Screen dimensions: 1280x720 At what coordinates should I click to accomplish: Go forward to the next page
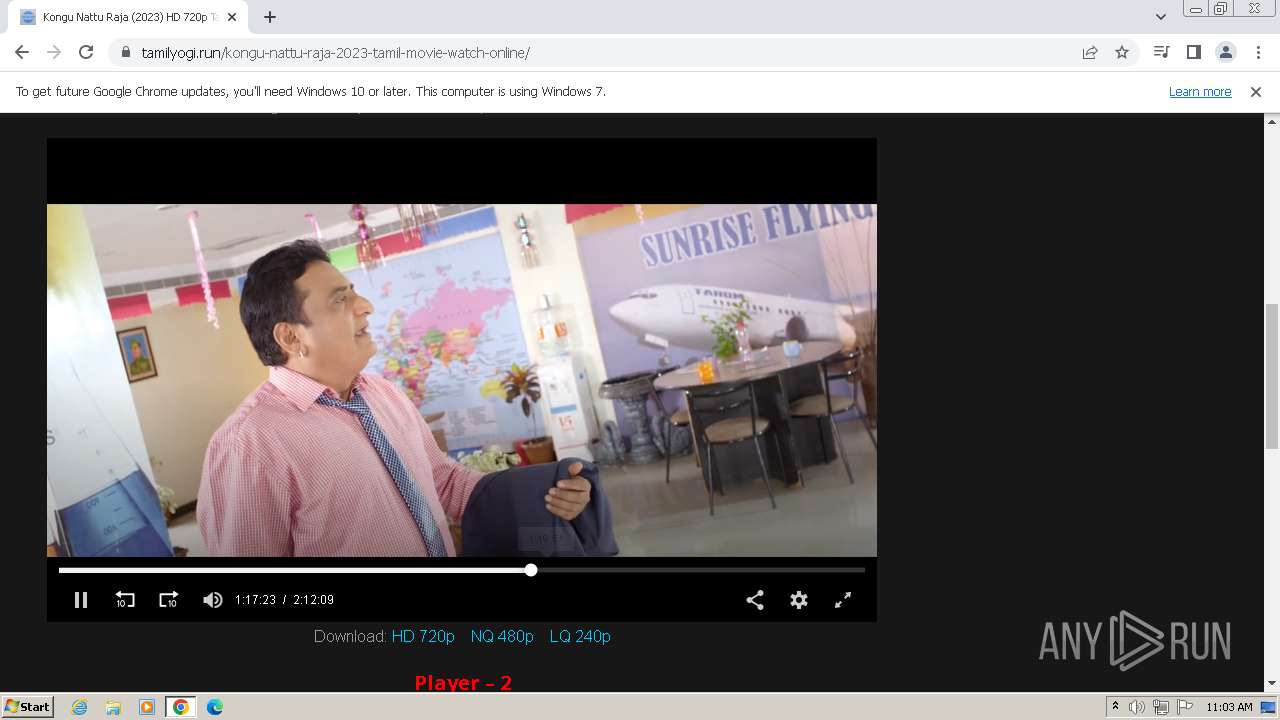click(54, 52)
